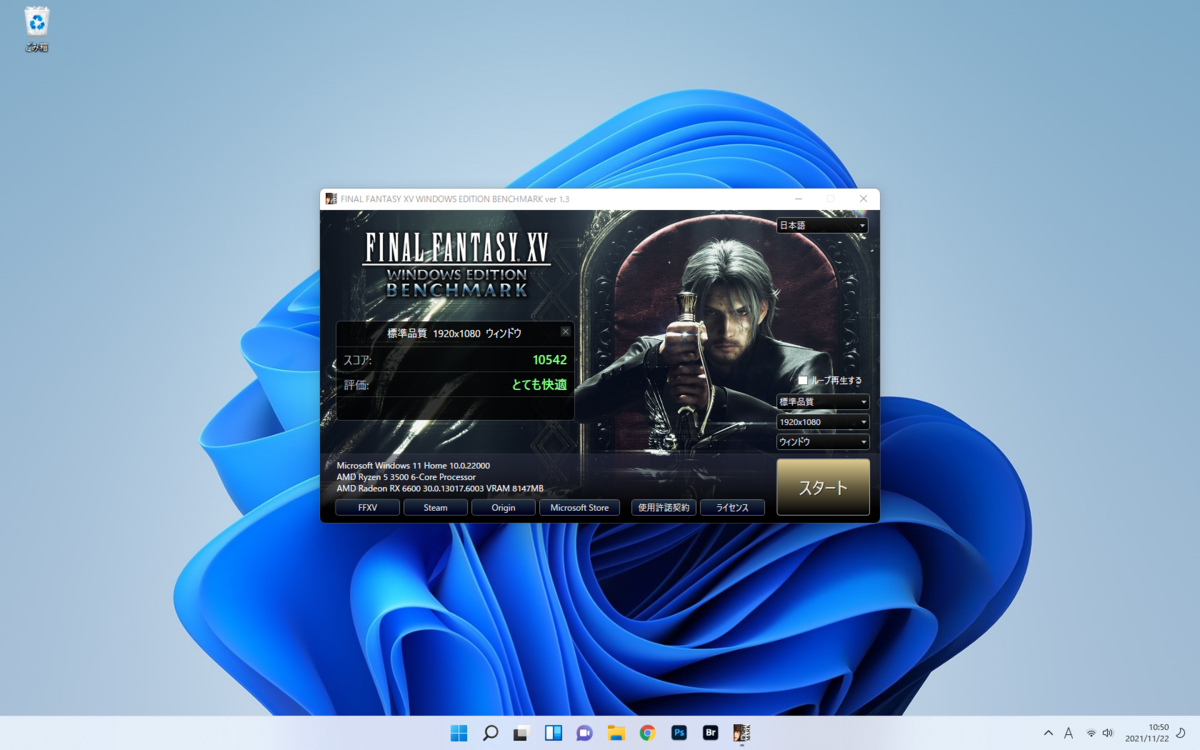Open network Wi-Fi tray icon
Image resolution: width=1200 pixels, height=750 pixels.
click(x=1091, y=733)
